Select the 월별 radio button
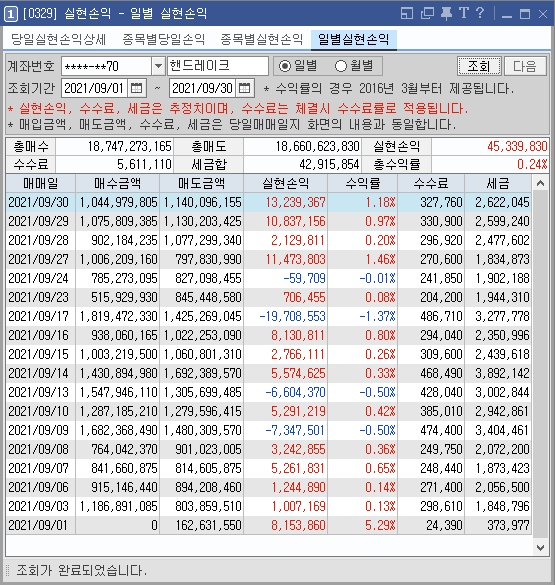Screen dimensions: 555x585 [341, 66]
